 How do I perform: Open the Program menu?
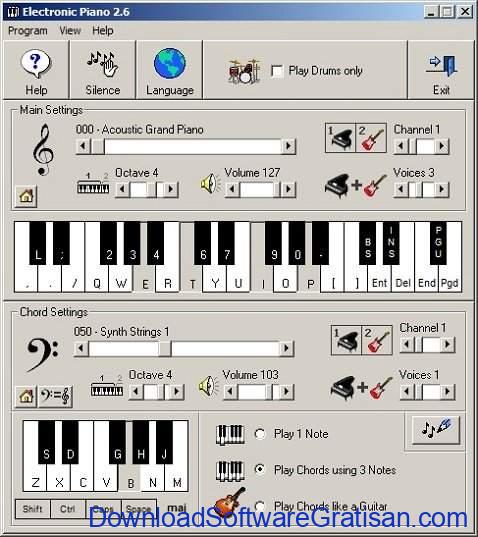(28, 31)
